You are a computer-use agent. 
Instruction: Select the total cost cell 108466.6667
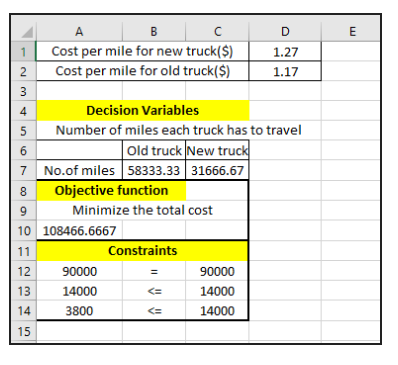pos(79,231)
